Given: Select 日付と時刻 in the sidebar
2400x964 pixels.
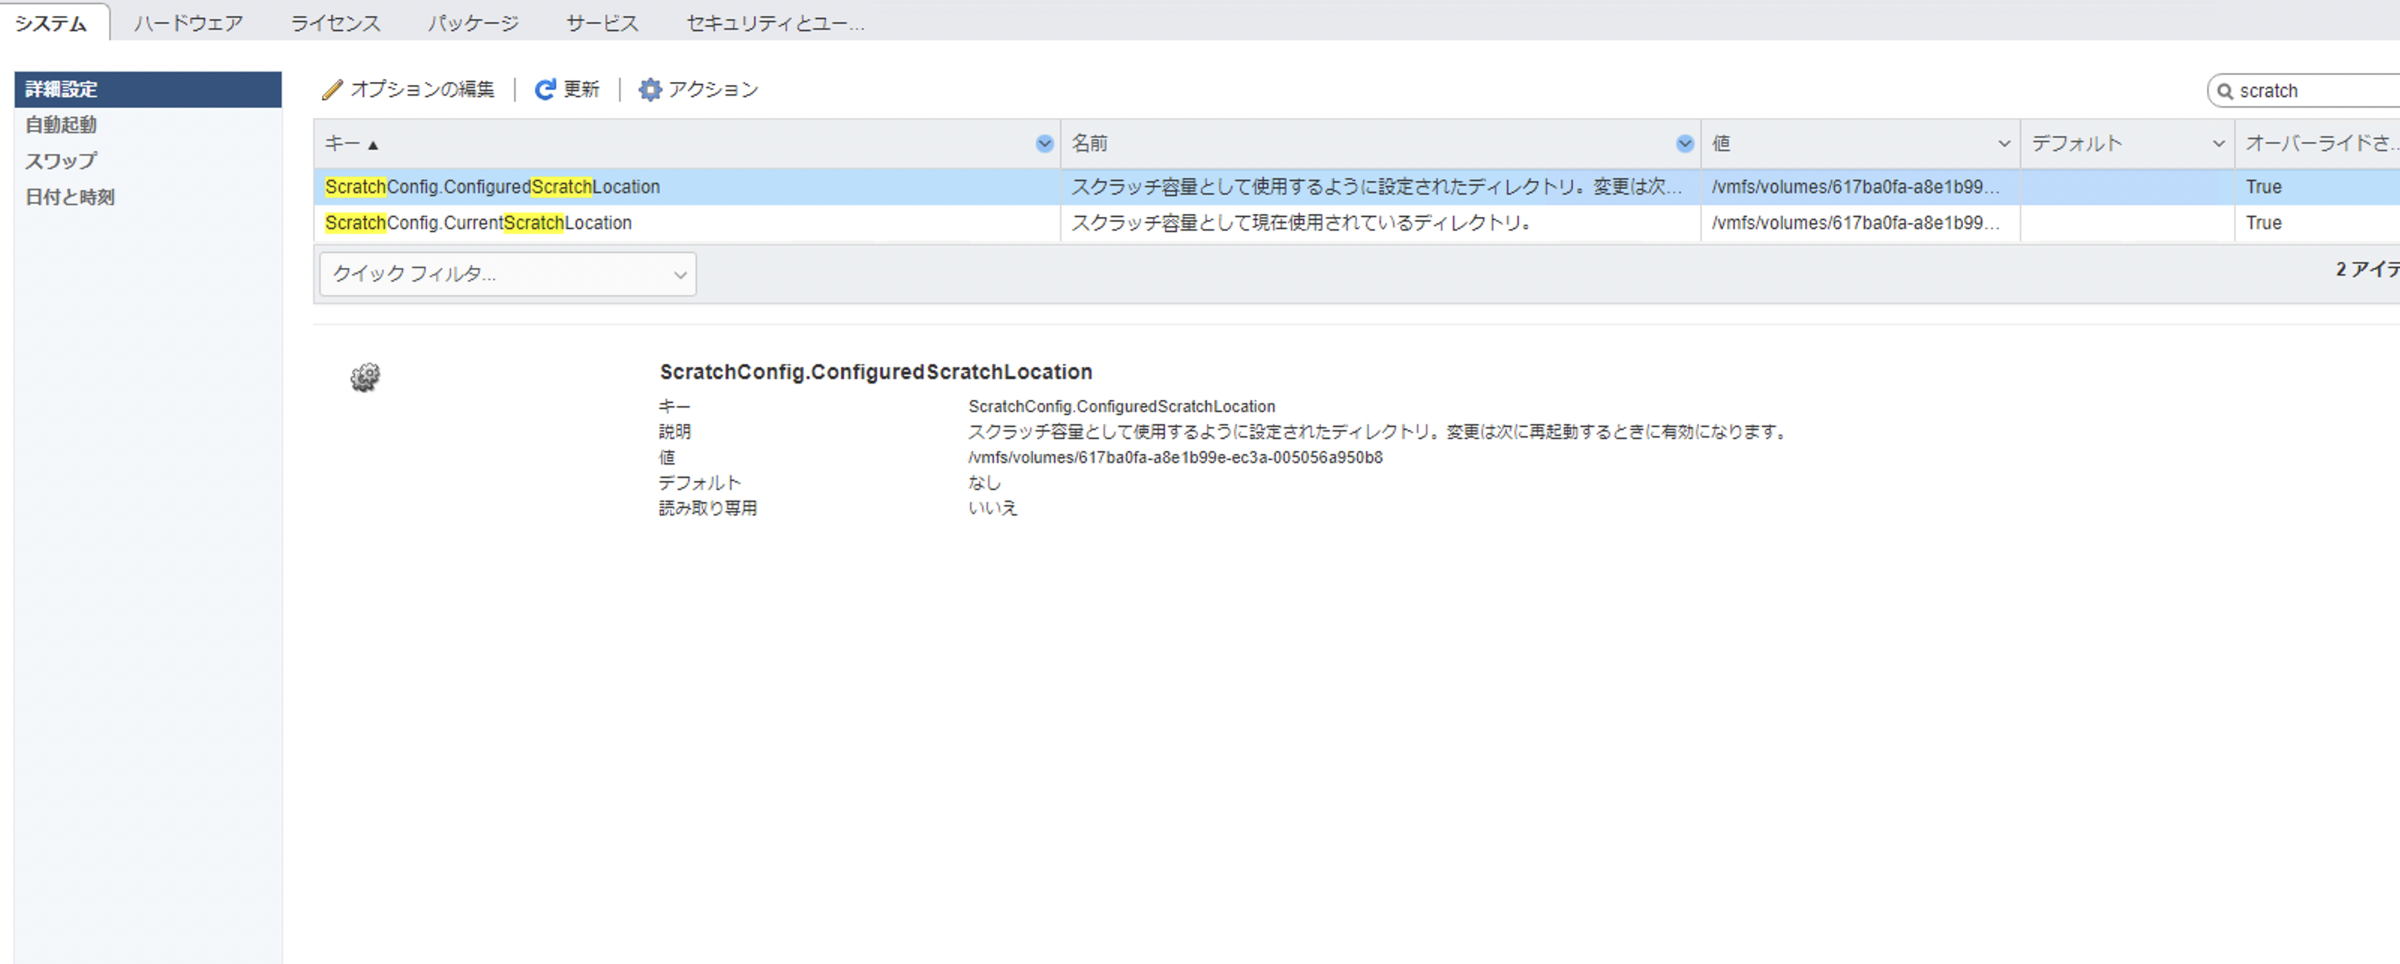Looking at the screenshot, I should click(71, 196).
